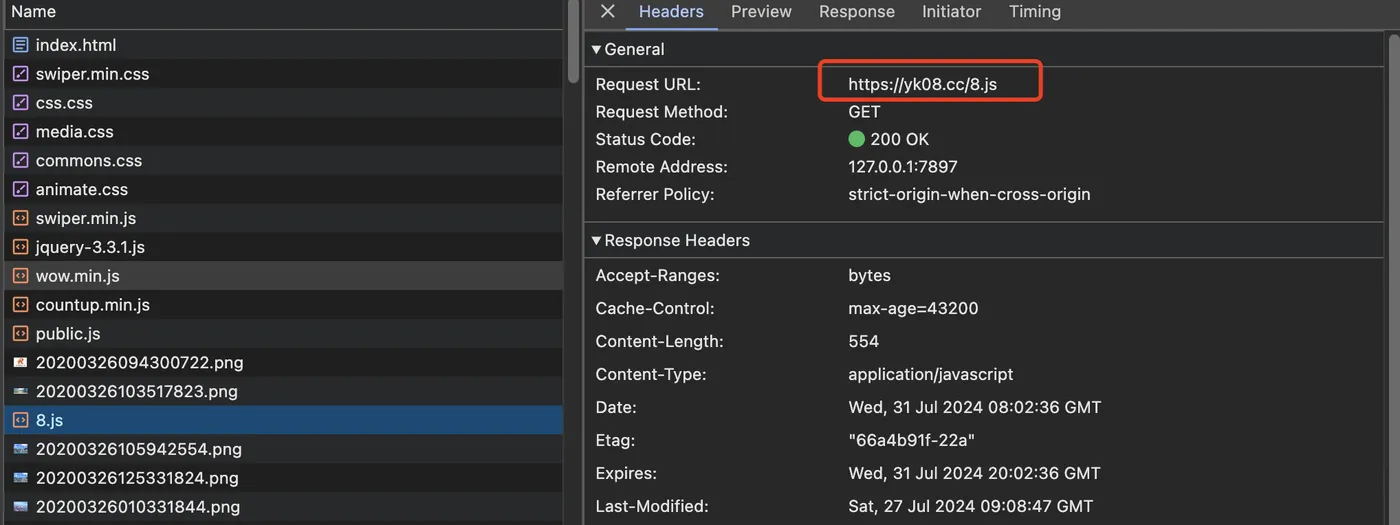This screenshot has height=525, width=1400.
Task: Click the green 200 OK status dot
Action: point(856,140)
